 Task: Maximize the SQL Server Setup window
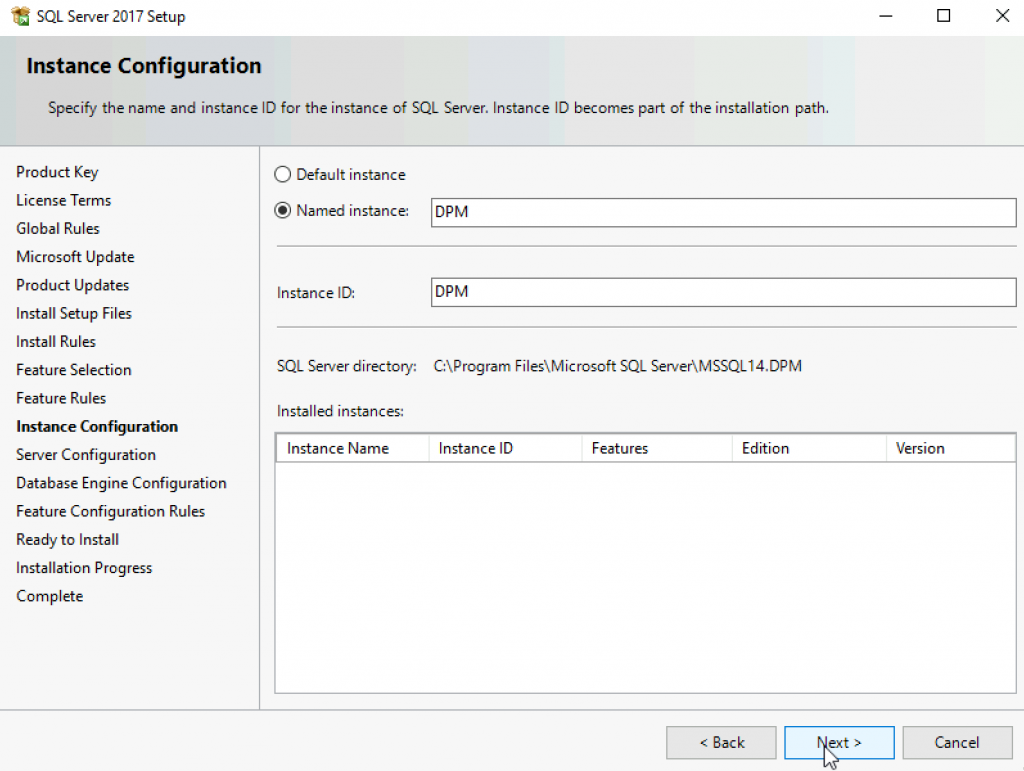tap(944, 16)
